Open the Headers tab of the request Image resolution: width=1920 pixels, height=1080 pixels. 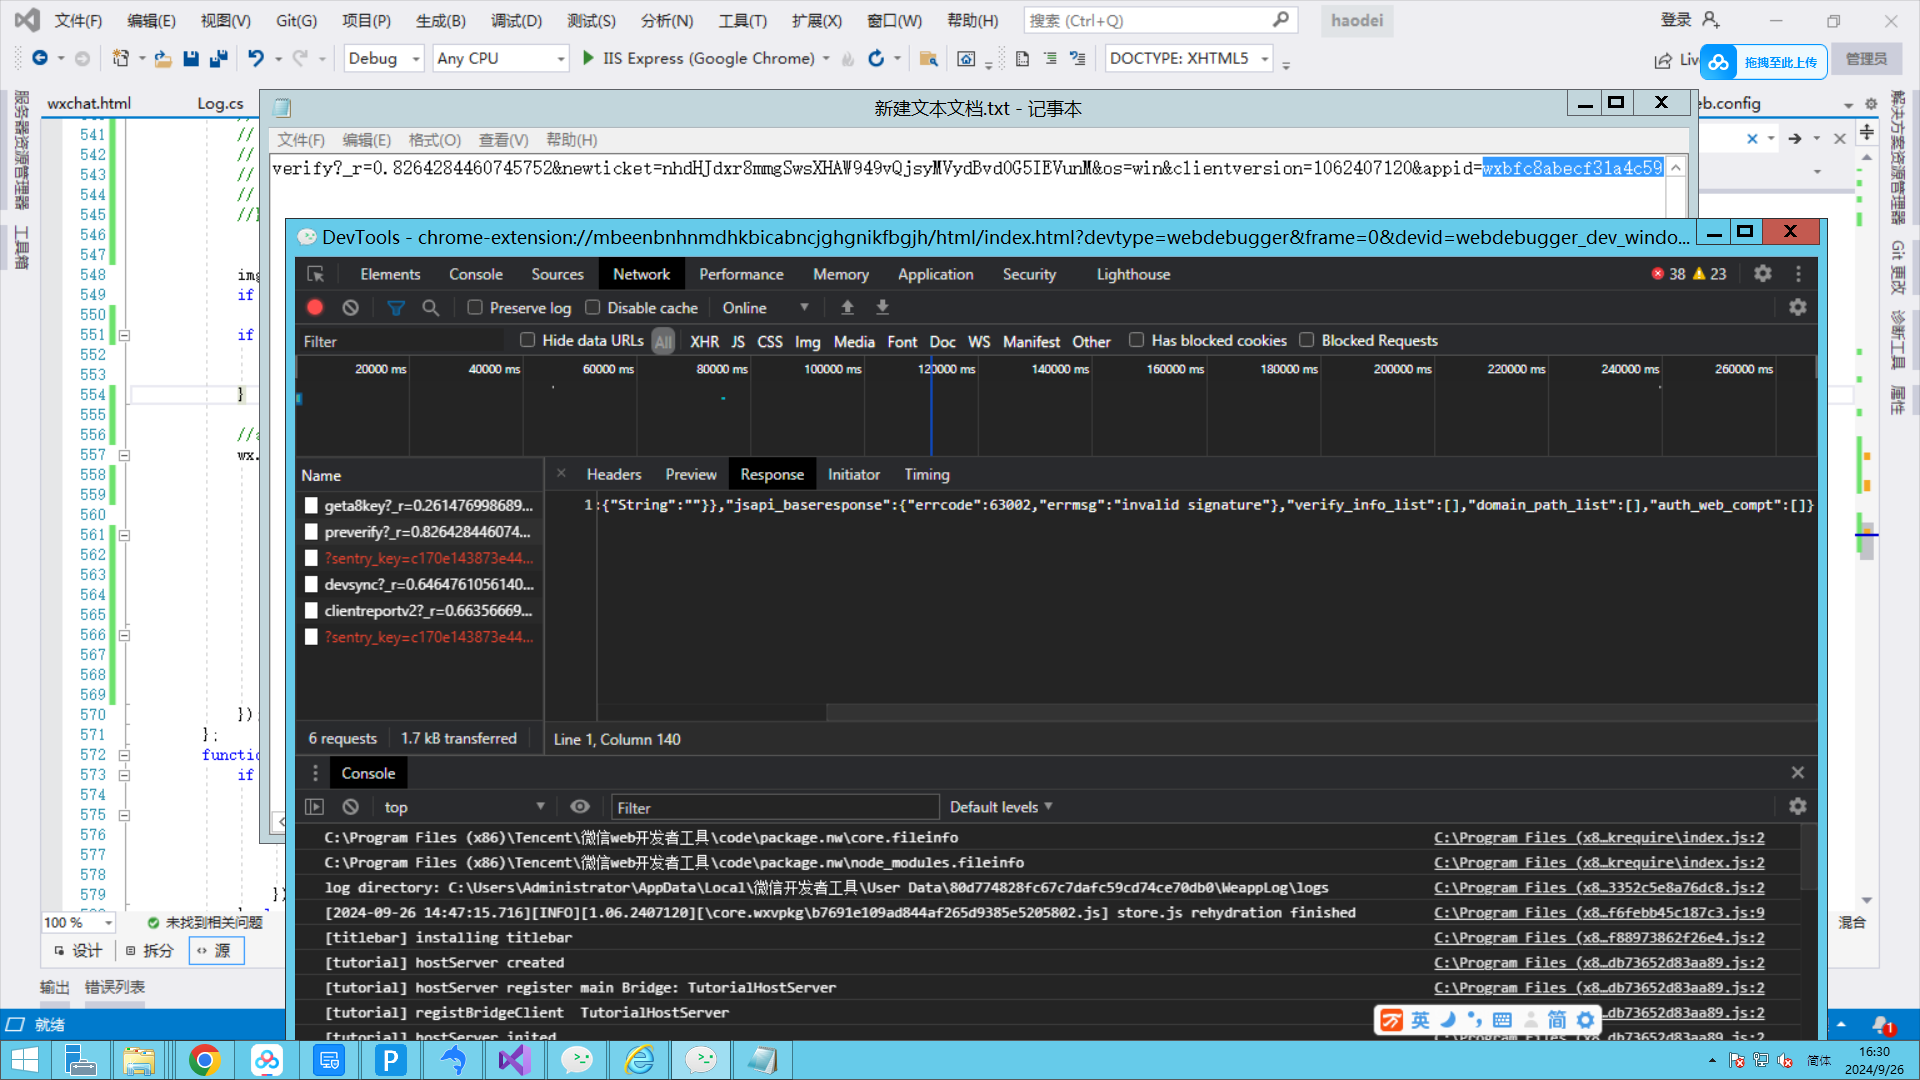tap(613, 475)
